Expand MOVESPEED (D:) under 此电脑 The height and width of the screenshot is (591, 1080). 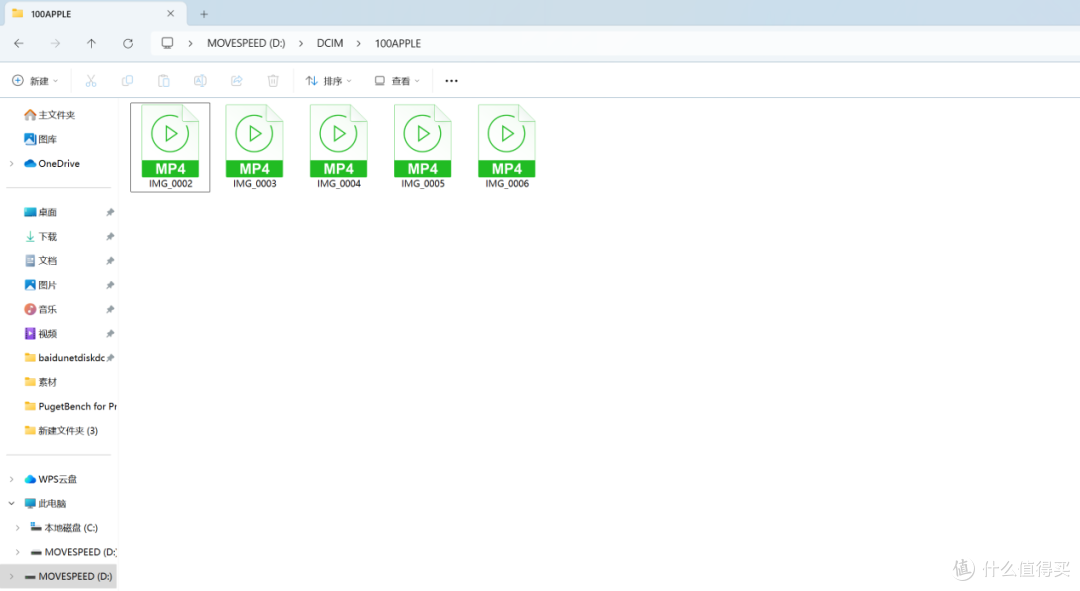tap(18, 552)
